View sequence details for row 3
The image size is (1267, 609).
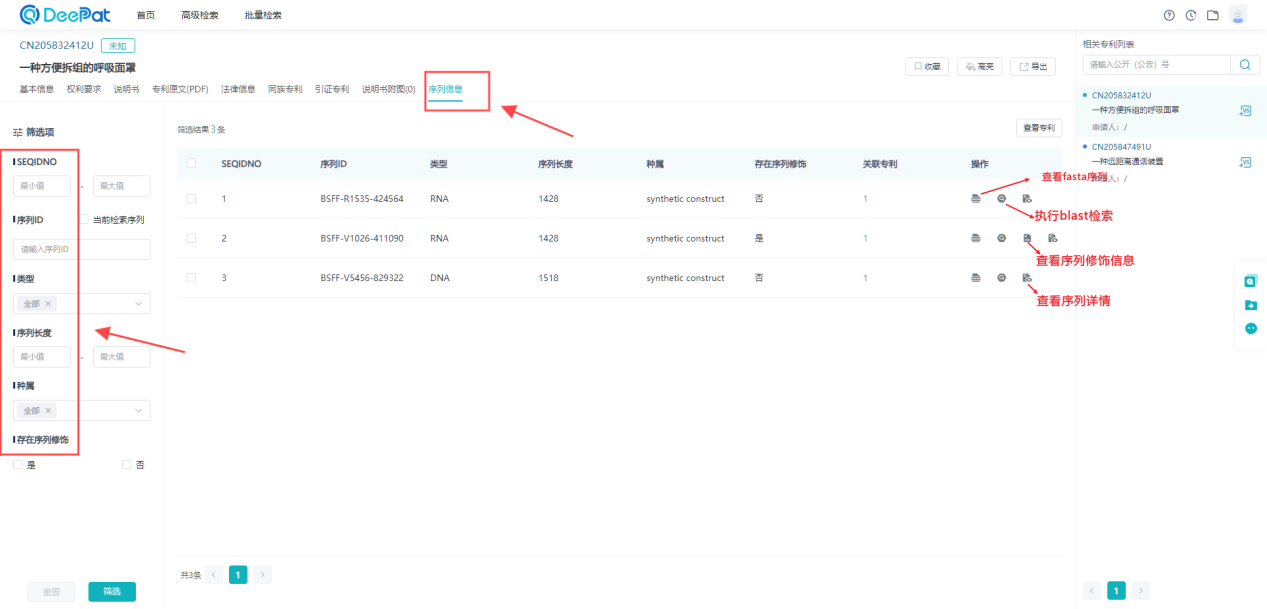1027,277
